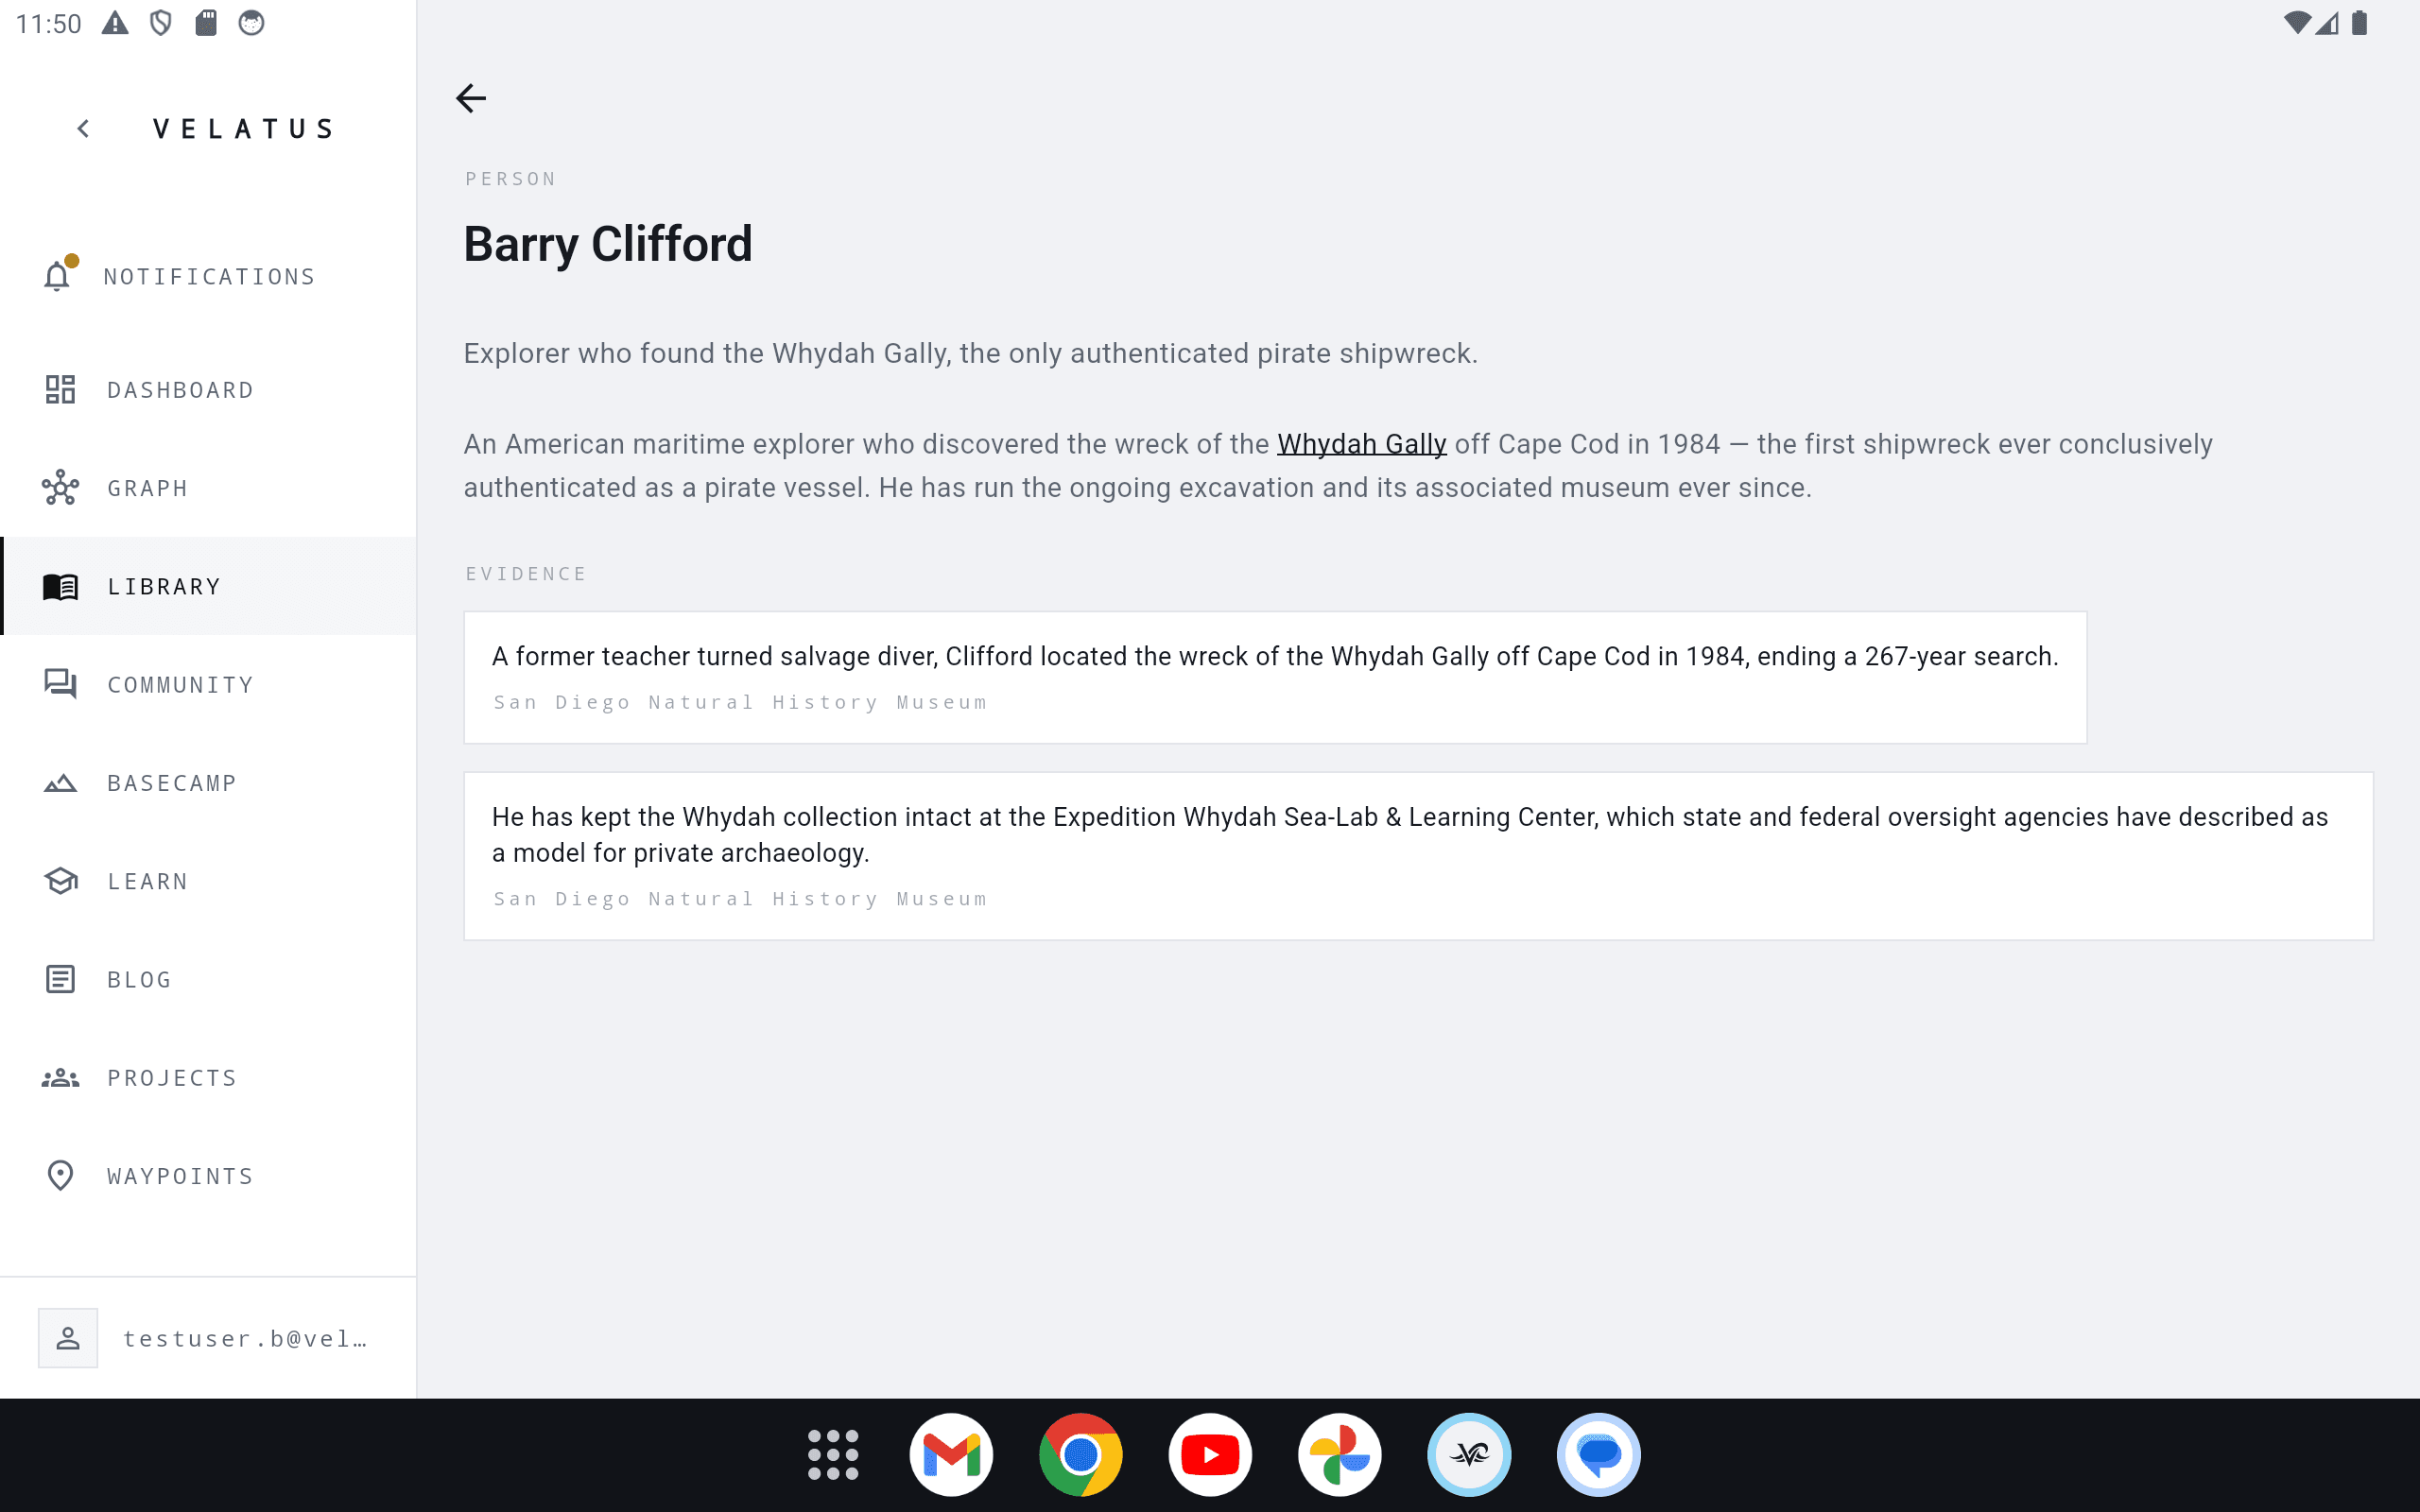The height and width of the screenshot is (1512, 2420).
Task: Open the app drawer grid in taskbar
Action: coord(833,1454)
